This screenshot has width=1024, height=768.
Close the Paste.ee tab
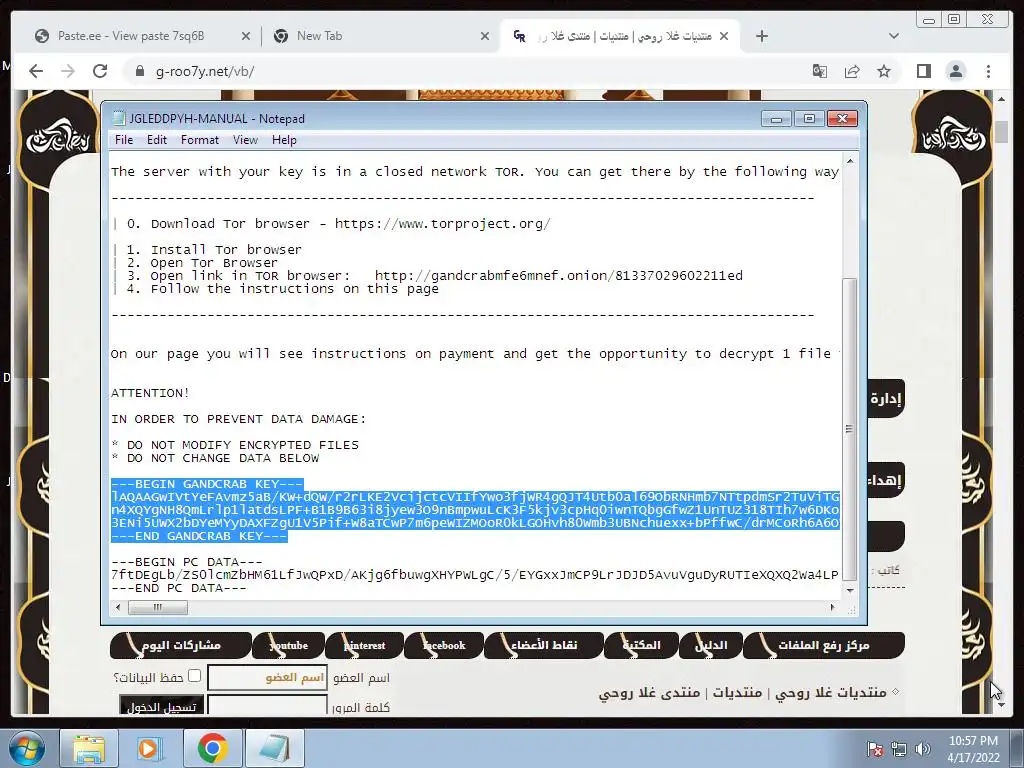[246, 37]
